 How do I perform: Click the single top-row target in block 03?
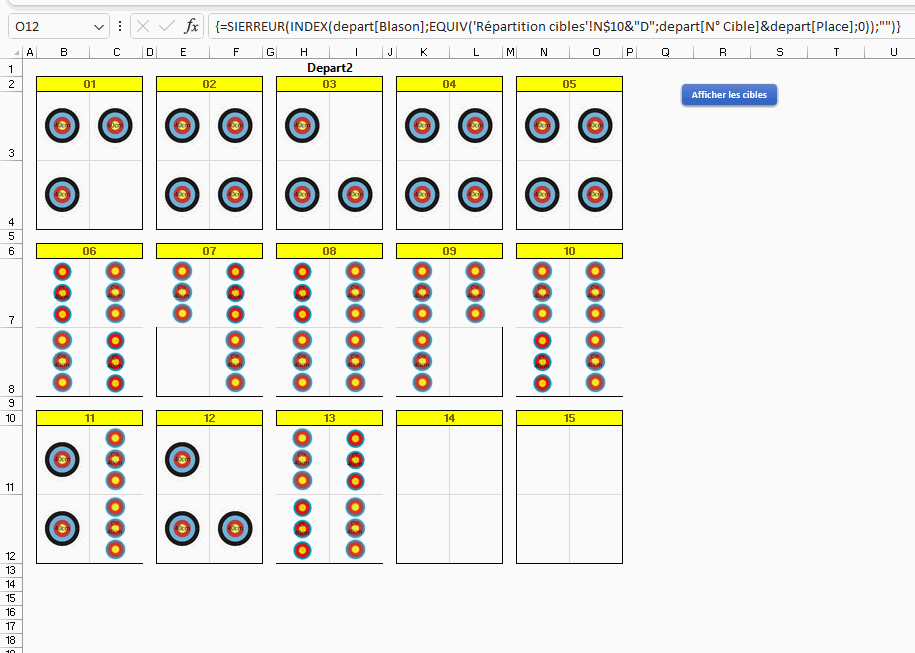tap(302, 125)
